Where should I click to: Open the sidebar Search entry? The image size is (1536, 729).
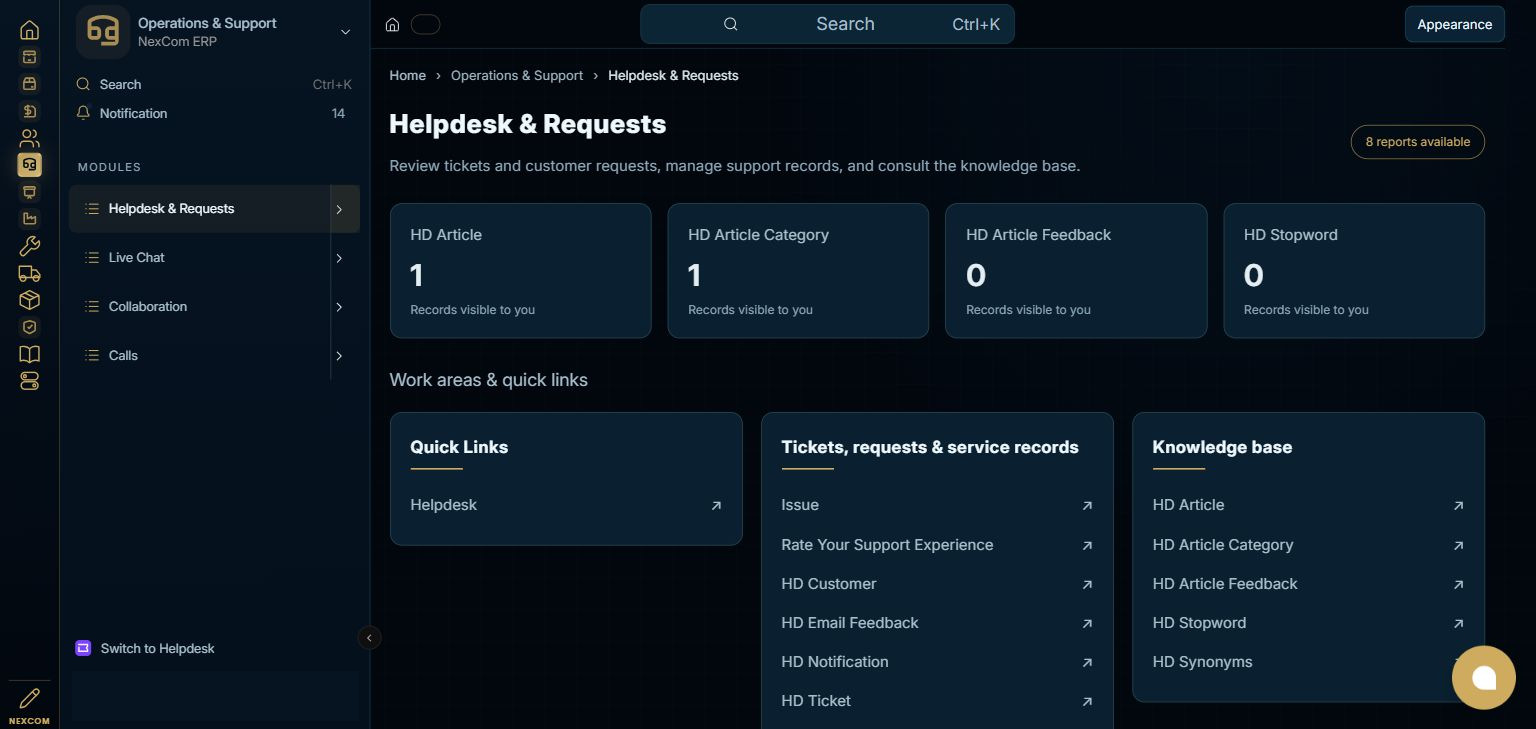tap(214, 84)
